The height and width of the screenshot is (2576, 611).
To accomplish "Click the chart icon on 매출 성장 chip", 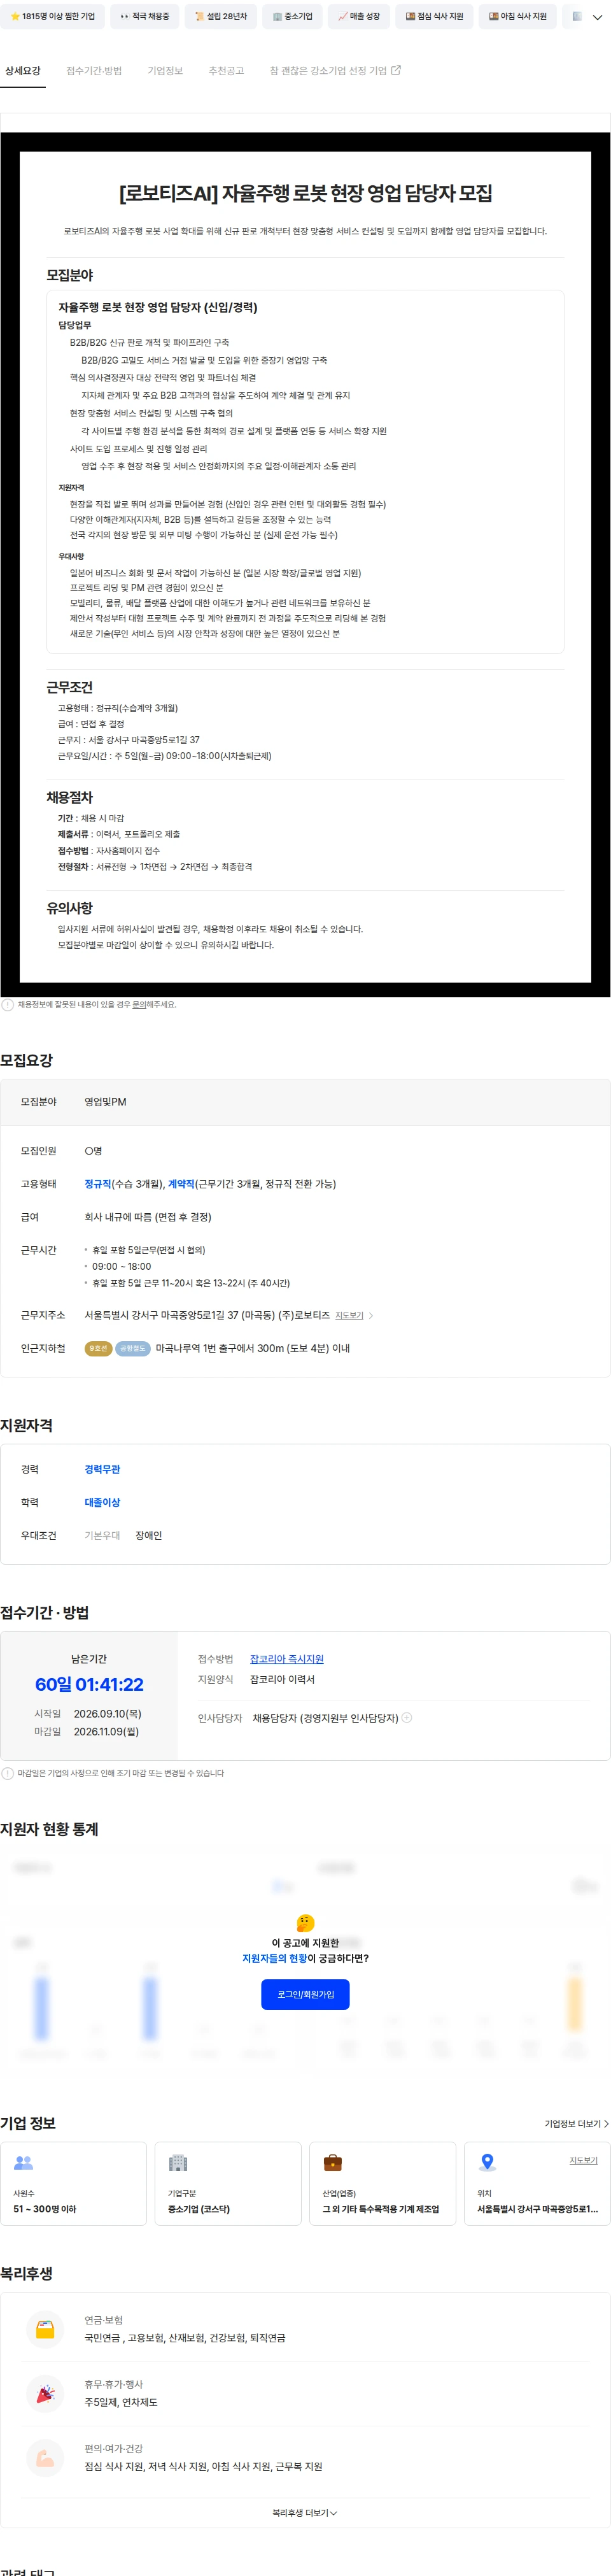I will point(343,17).
